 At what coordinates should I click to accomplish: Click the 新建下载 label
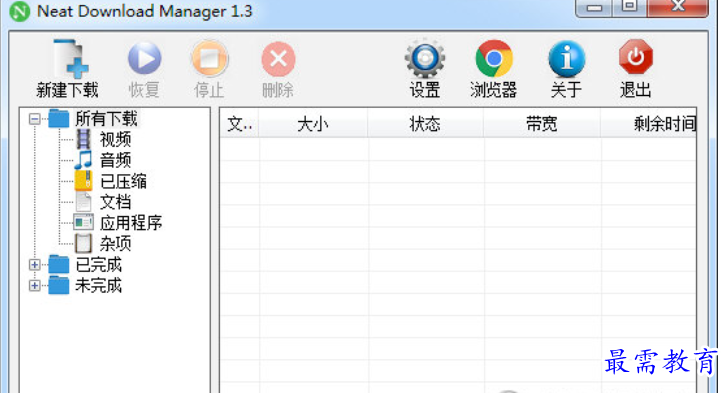(68, 90)
